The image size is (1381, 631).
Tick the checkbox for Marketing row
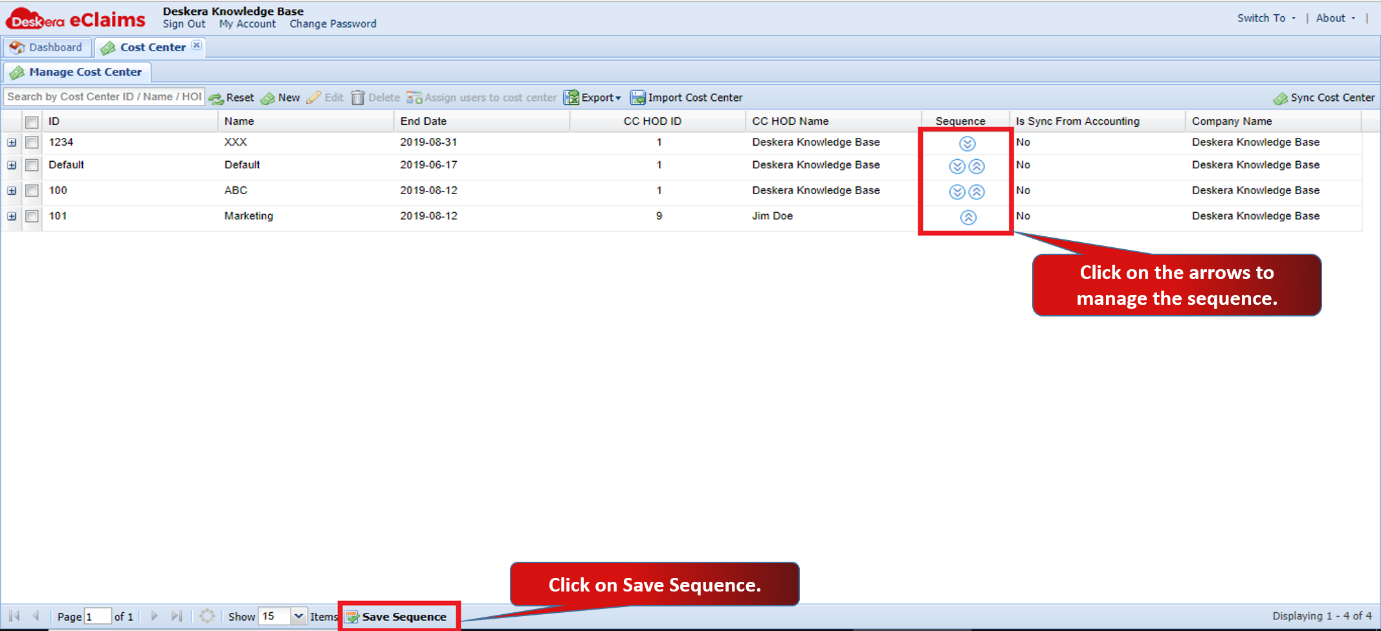coord(32,216)
